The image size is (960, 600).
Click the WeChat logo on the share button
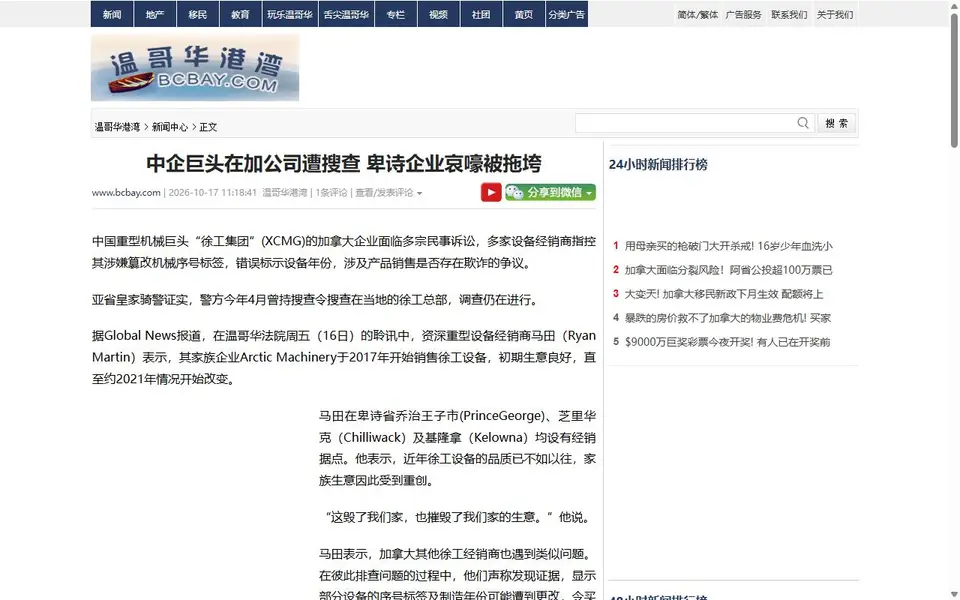click(x=514, y=192)
